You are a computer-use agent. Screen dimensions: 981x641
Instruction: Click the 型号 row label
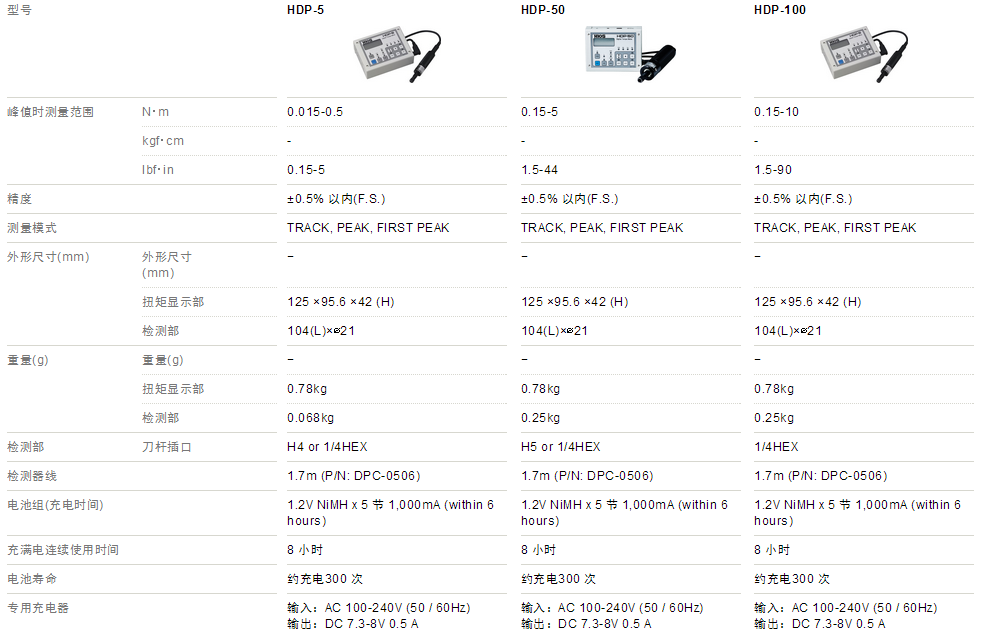(19, 10)
